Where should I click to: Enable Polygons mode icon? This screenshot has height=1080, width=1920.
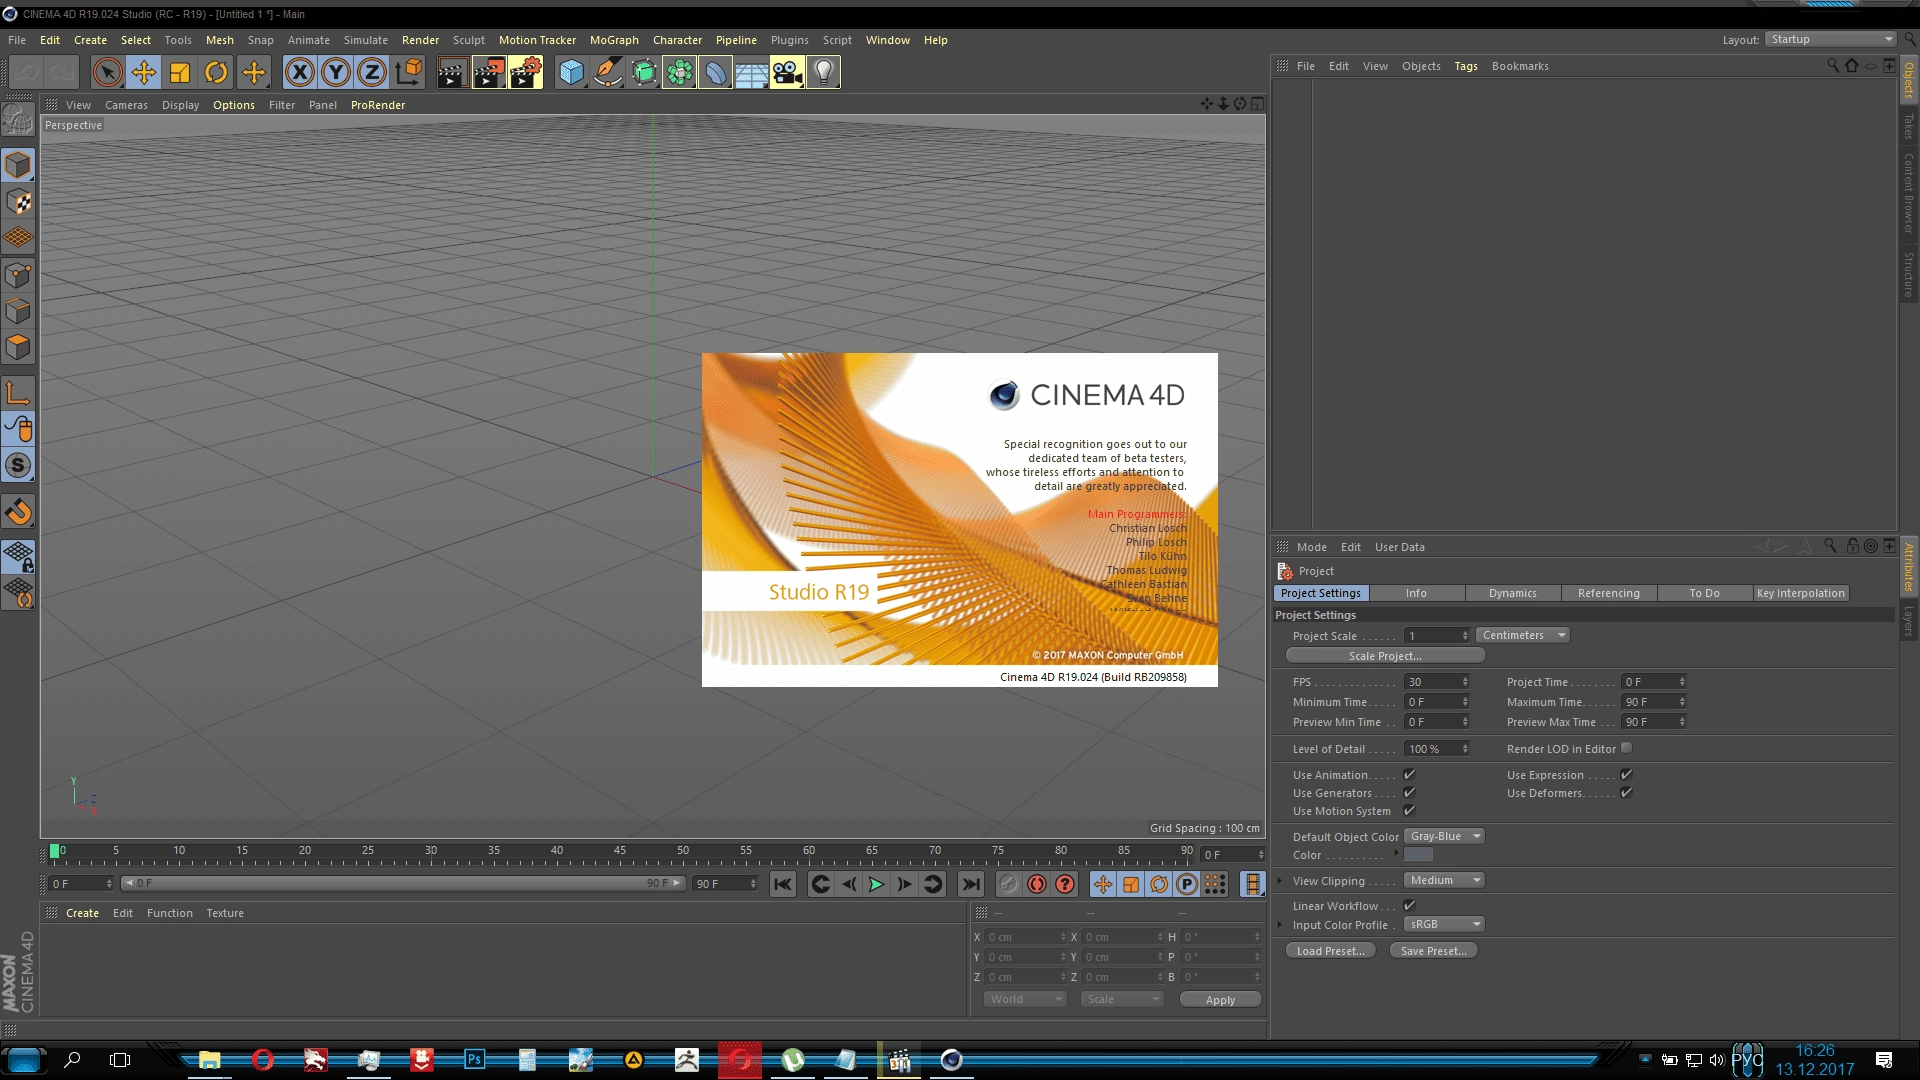[18, 347]
